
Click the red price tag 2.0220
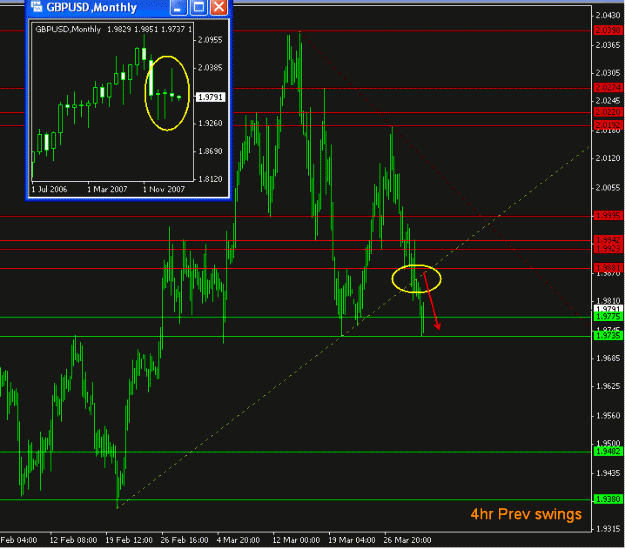click(608, 112)
